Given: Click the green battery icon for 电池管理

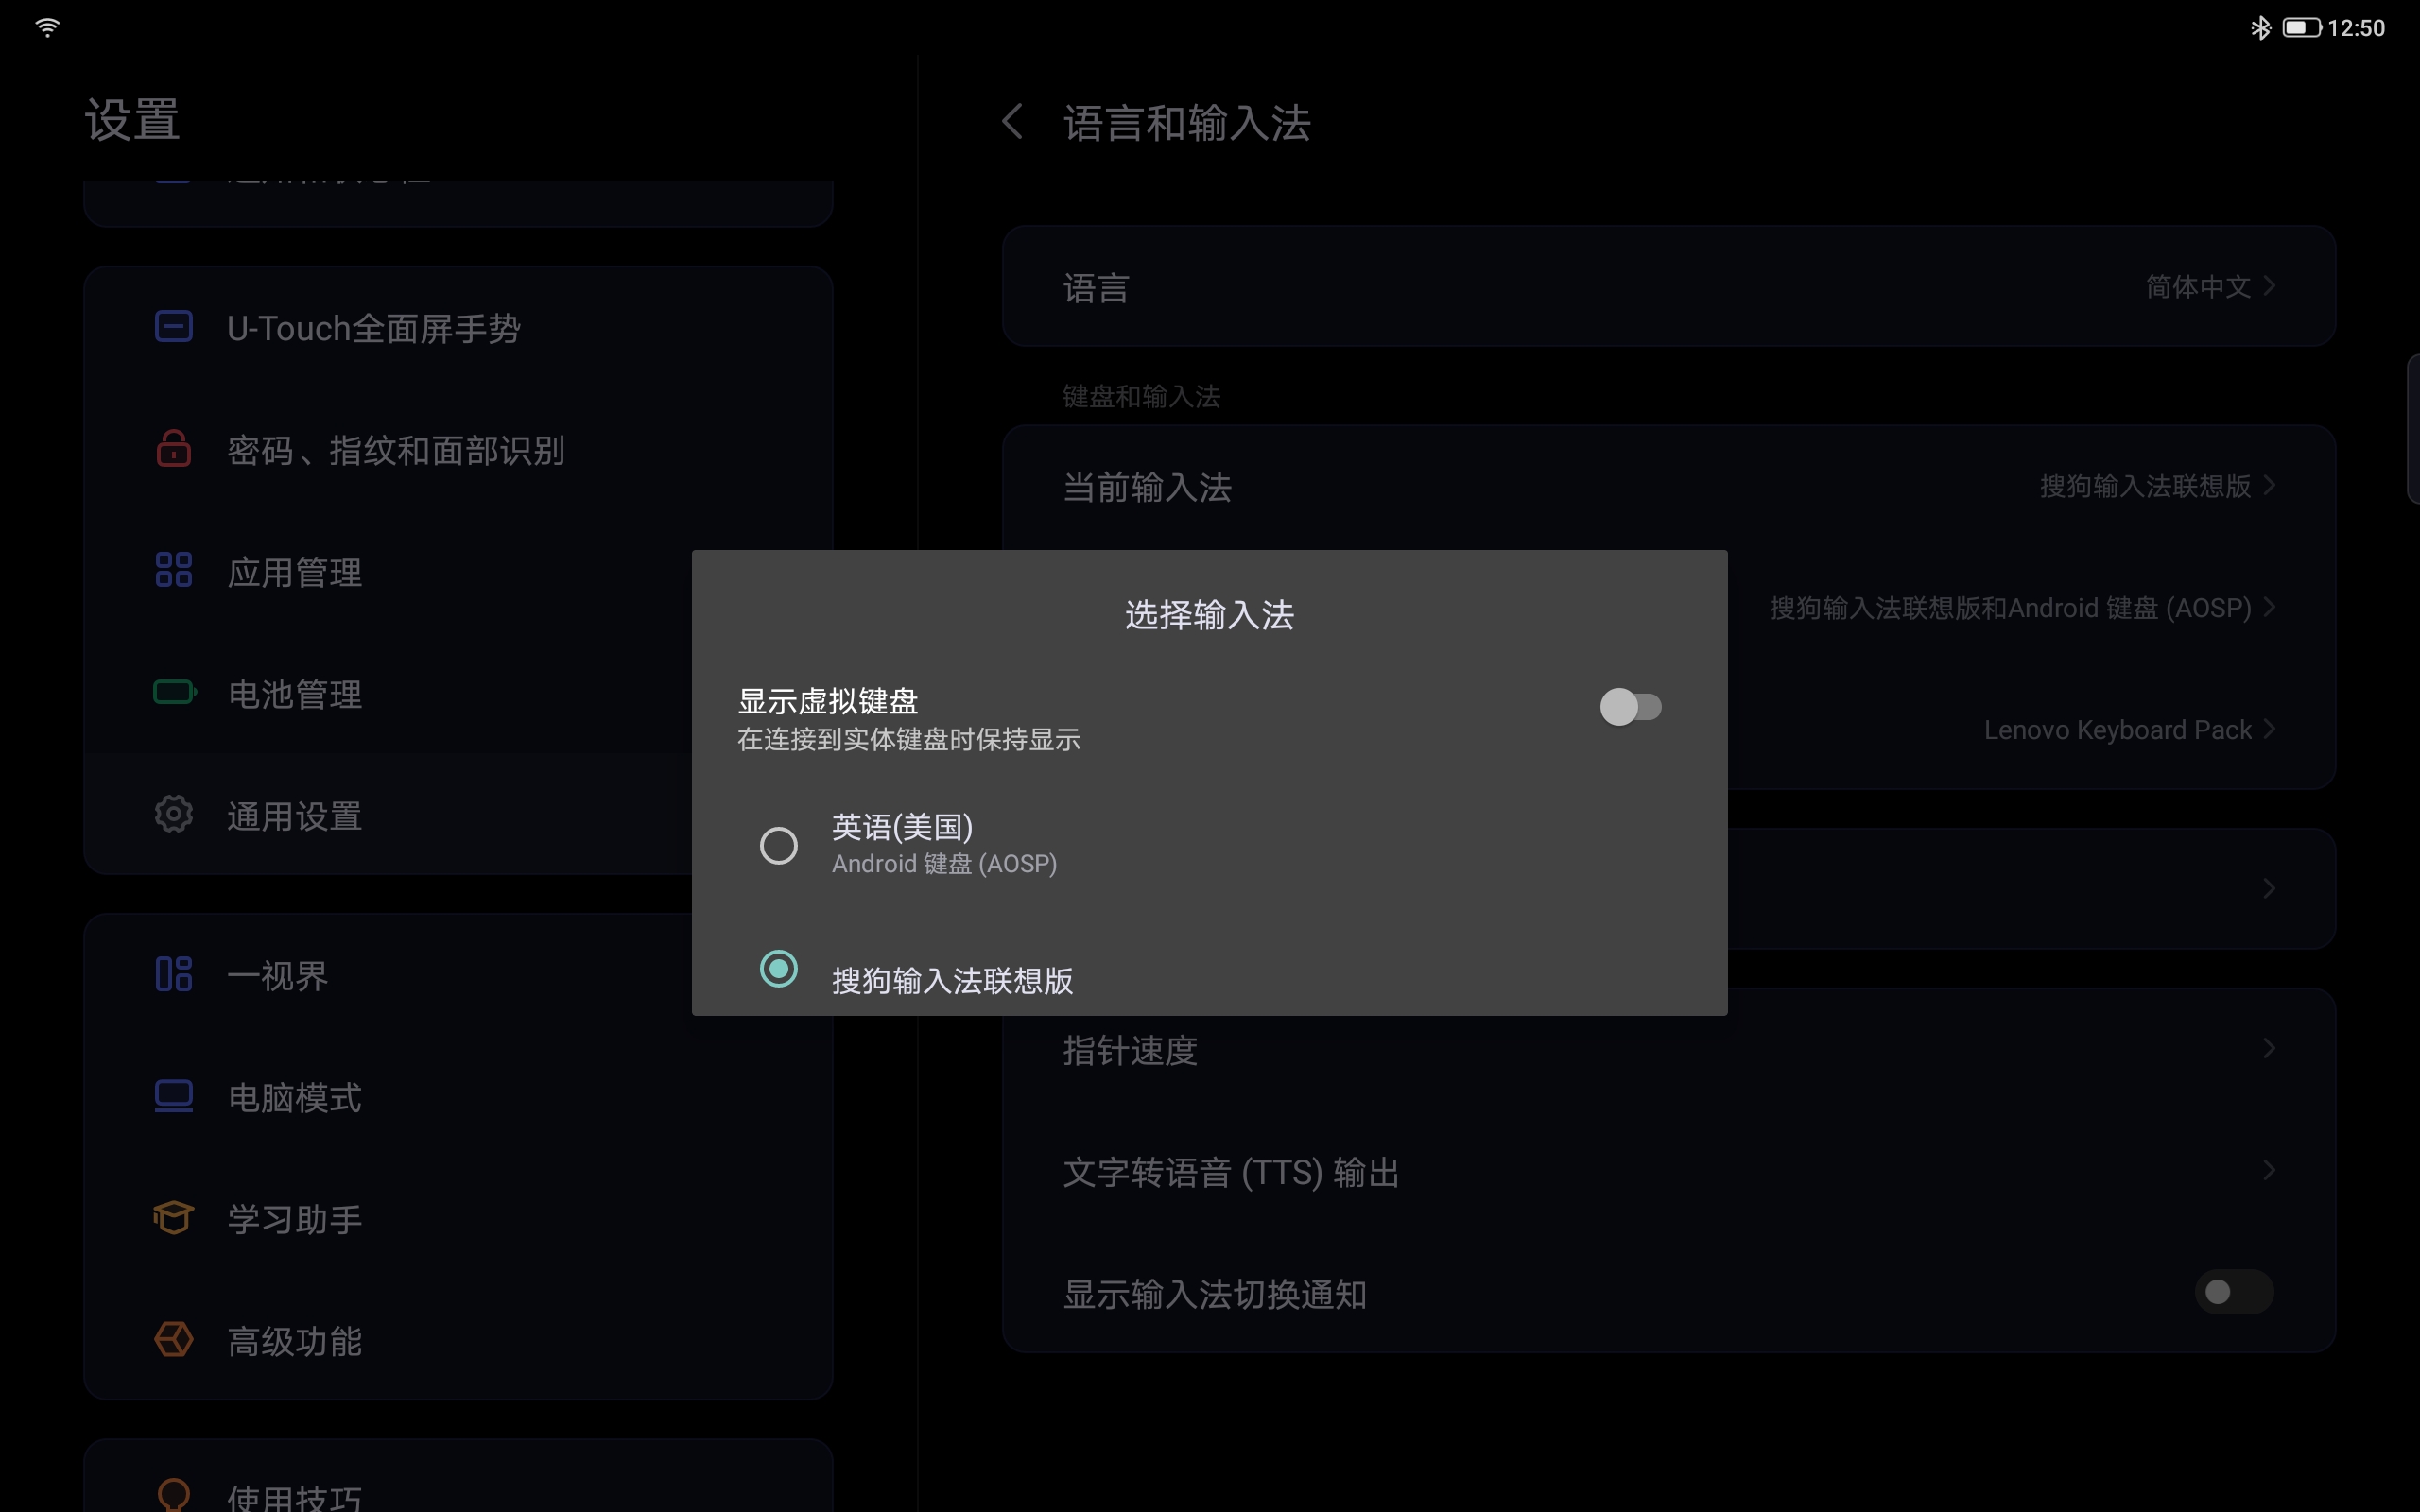Looking at the screenshot, I should click(175, 692).
